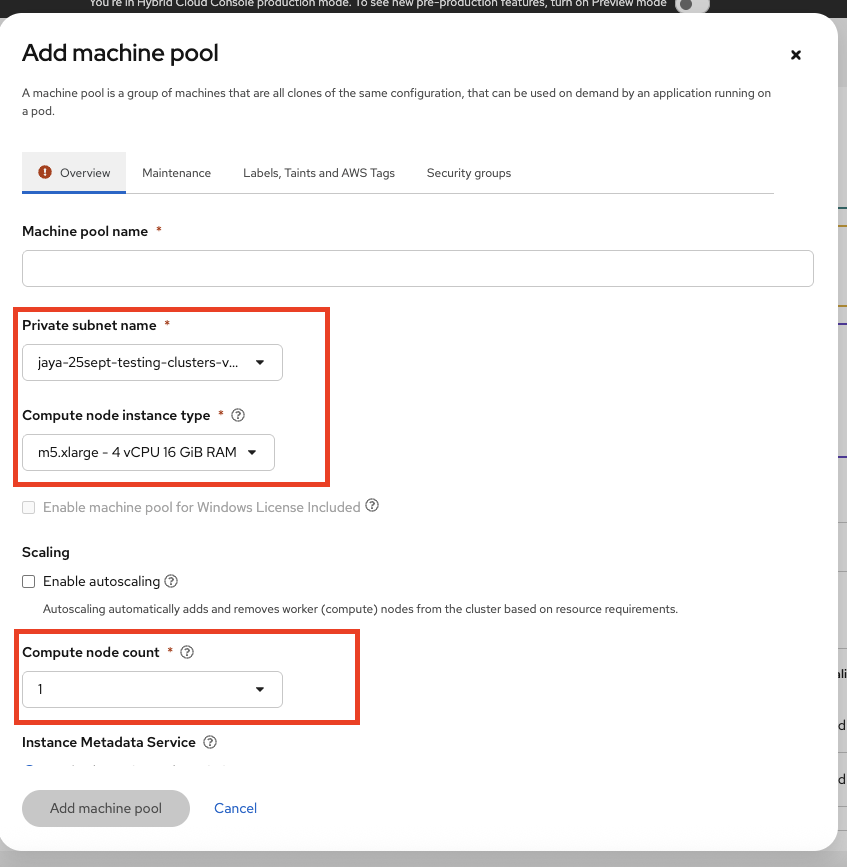Click the Cancel link

[235, 808]
